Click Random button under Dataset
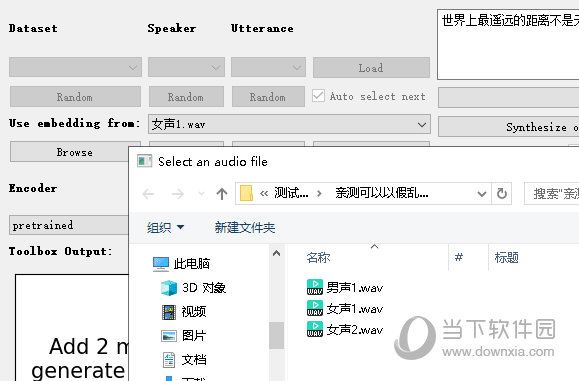The width and height of the screenshot is (579, 381). [x=75, y=97]
